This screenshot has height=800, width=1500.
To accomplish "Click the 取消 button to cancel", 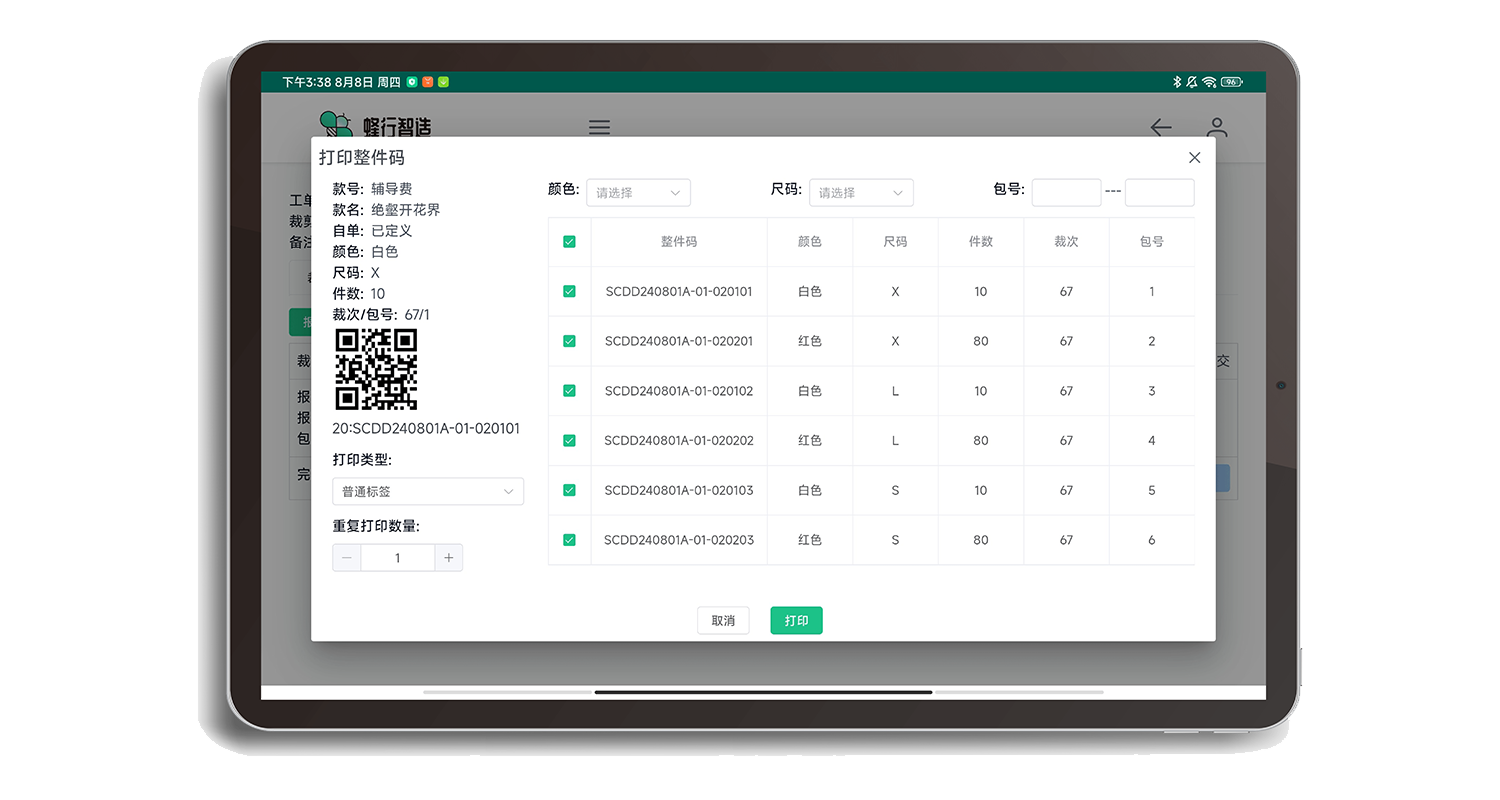I will tap(723, 620).
